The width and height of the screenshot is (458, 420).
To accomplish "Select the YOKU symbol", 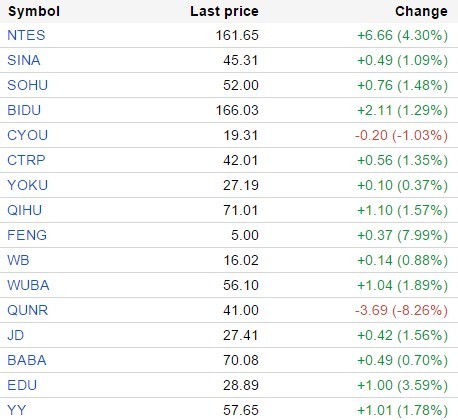I will click(28, 185).
